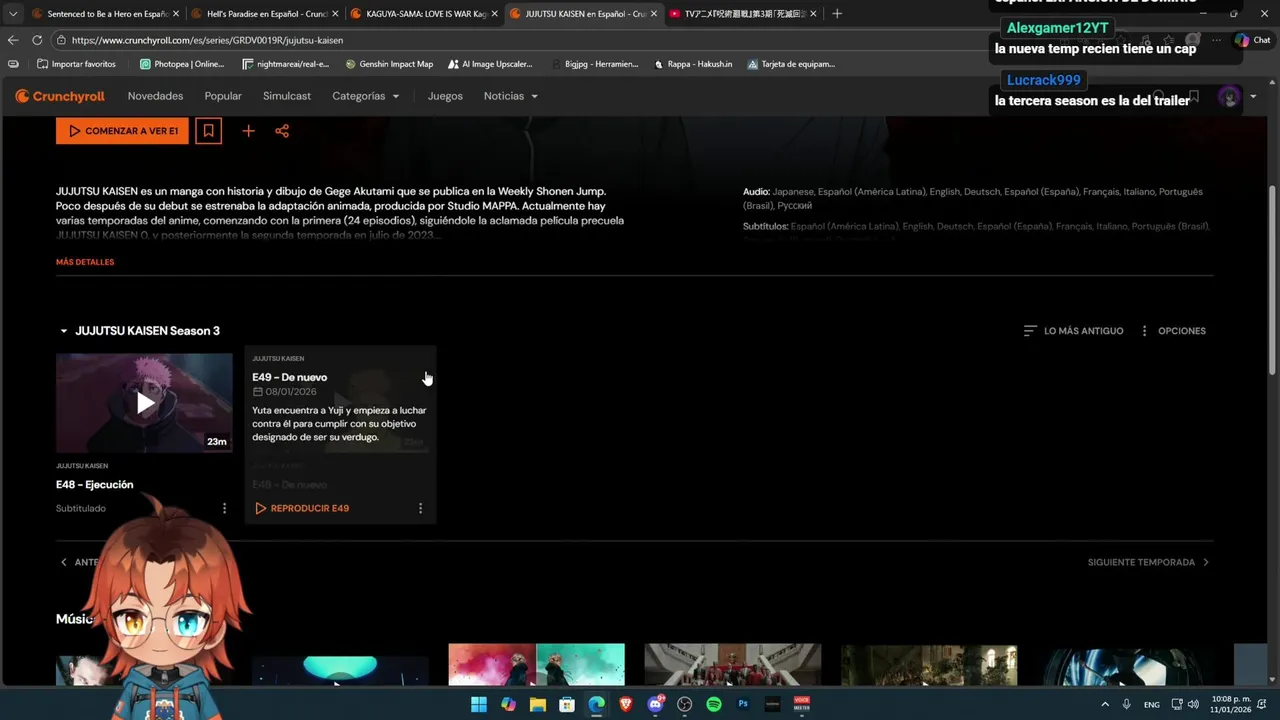
Task: Open Bigjpg bookmark
Action: pyautogui.click(x=594, y=64)
